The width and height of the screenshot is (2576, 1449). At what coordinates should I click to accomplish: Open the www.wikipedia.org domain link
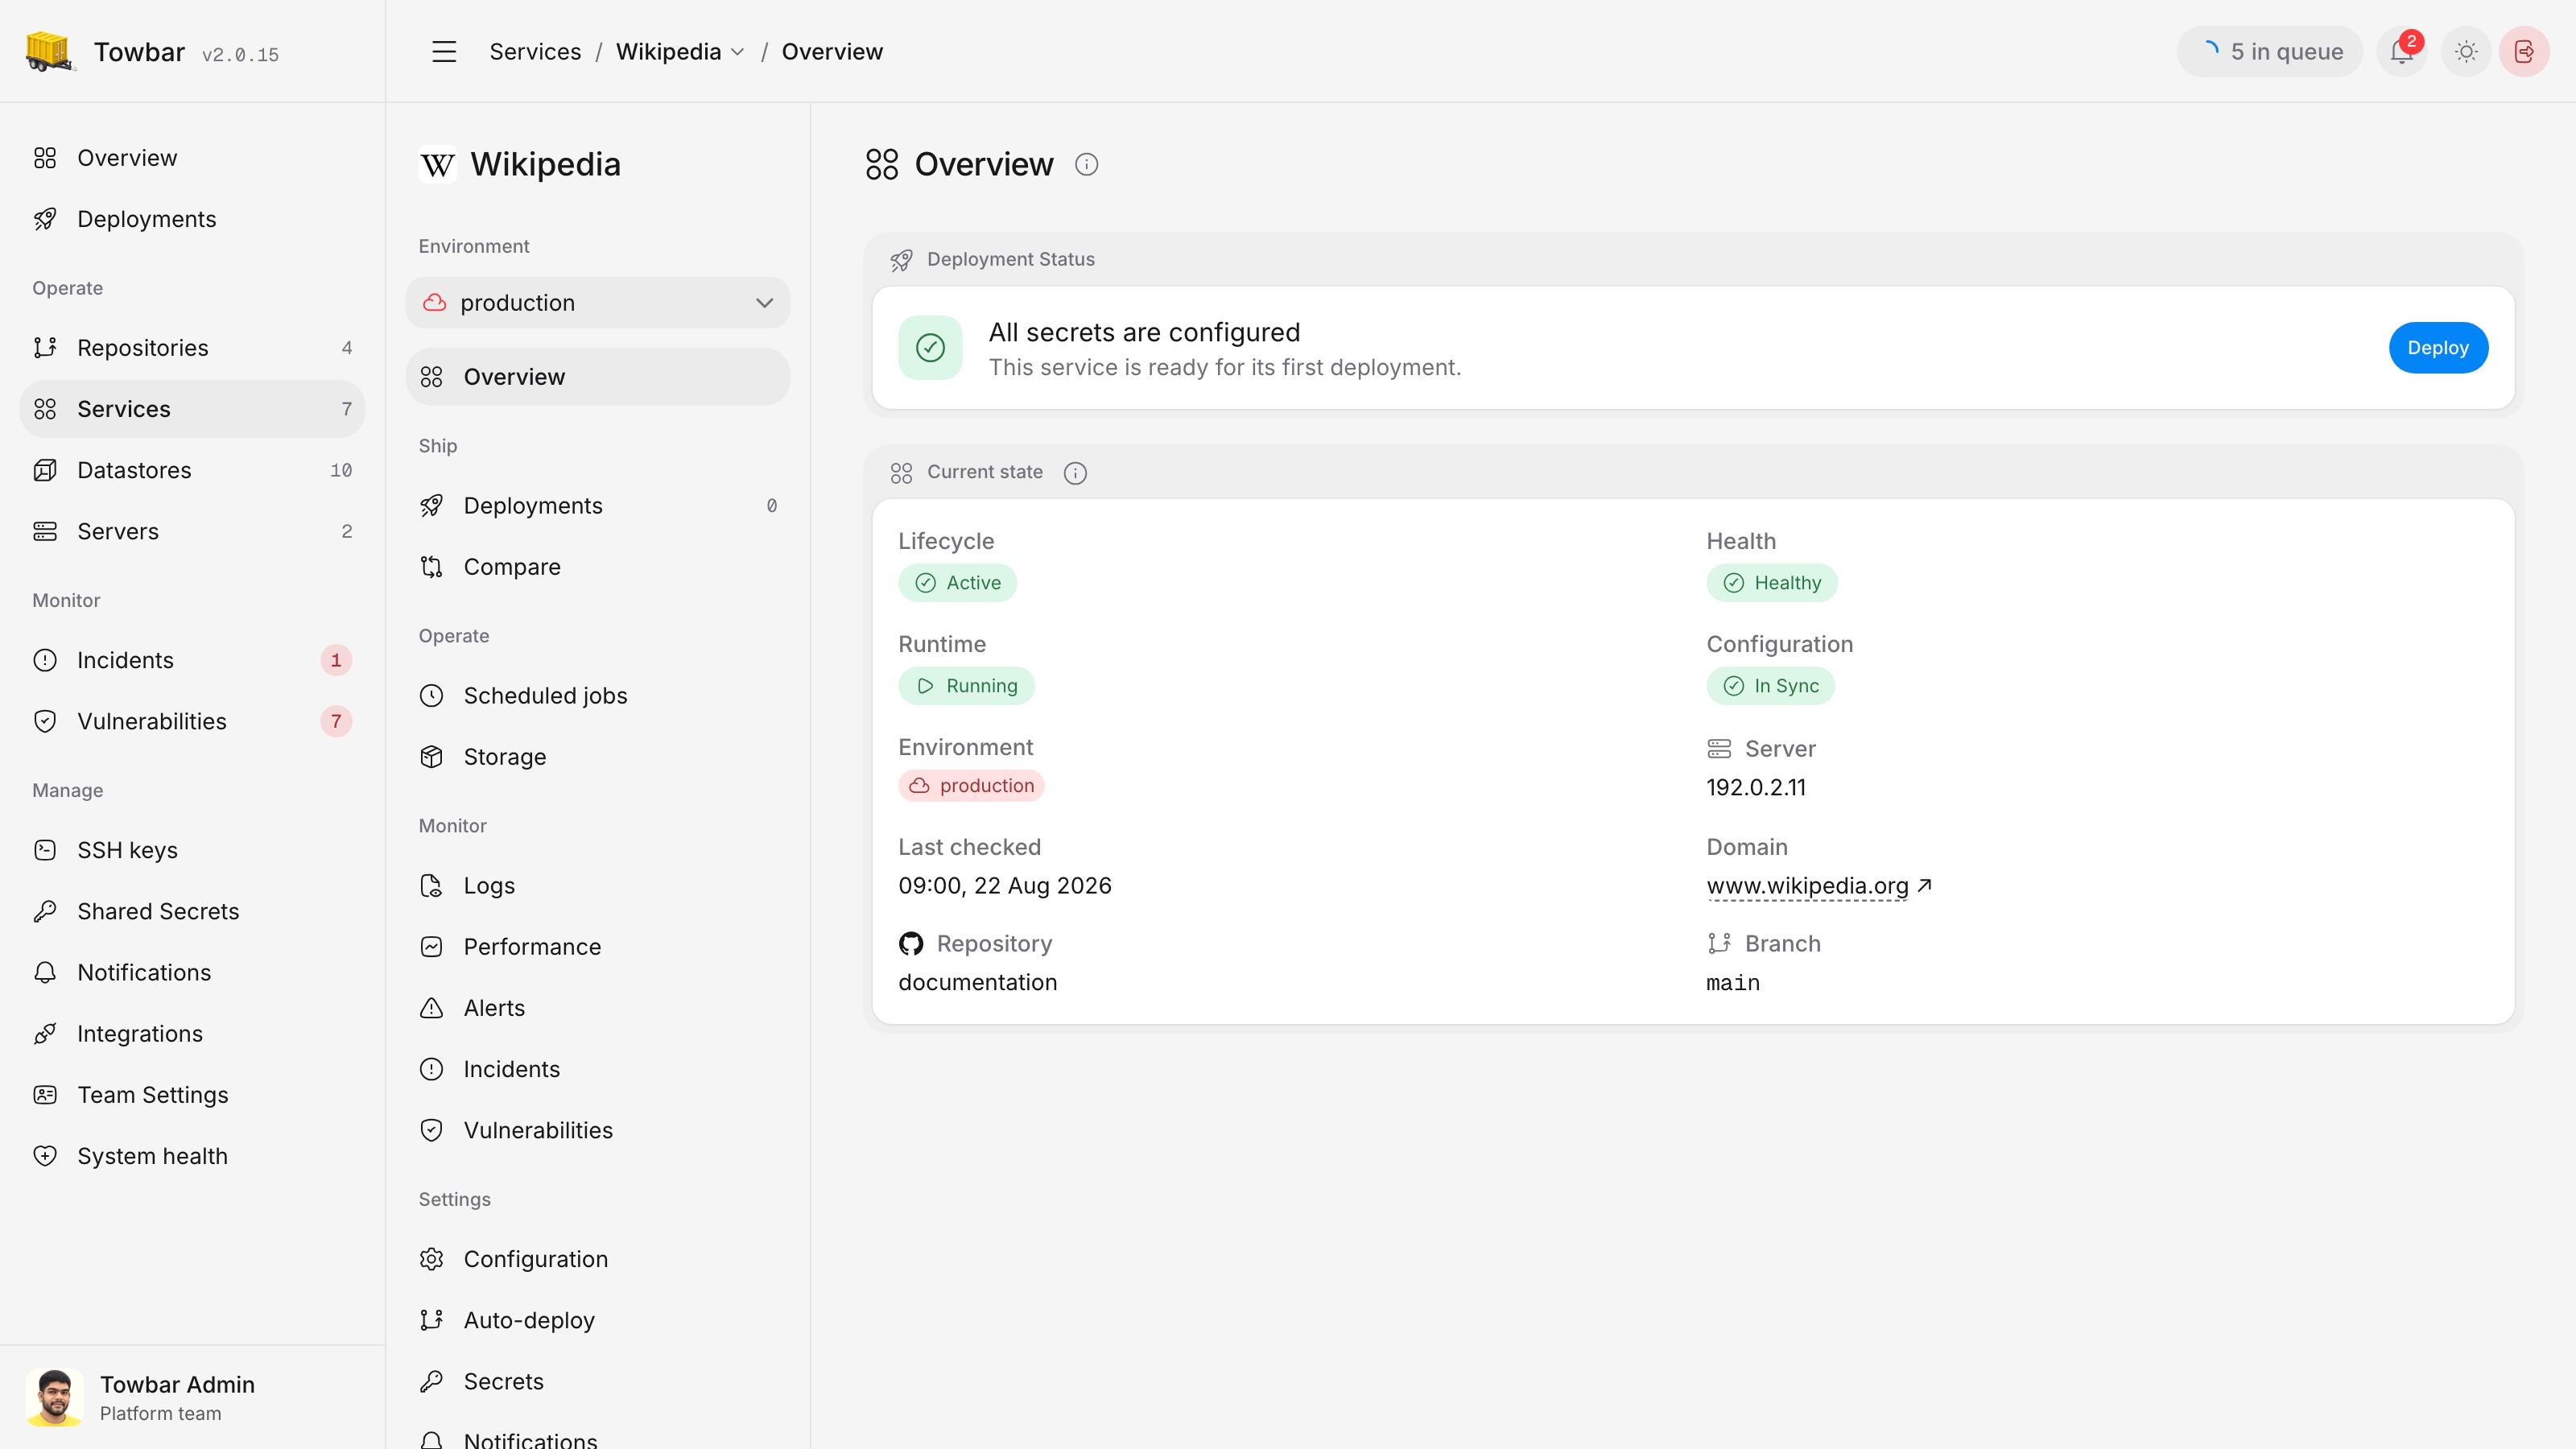1807,886
